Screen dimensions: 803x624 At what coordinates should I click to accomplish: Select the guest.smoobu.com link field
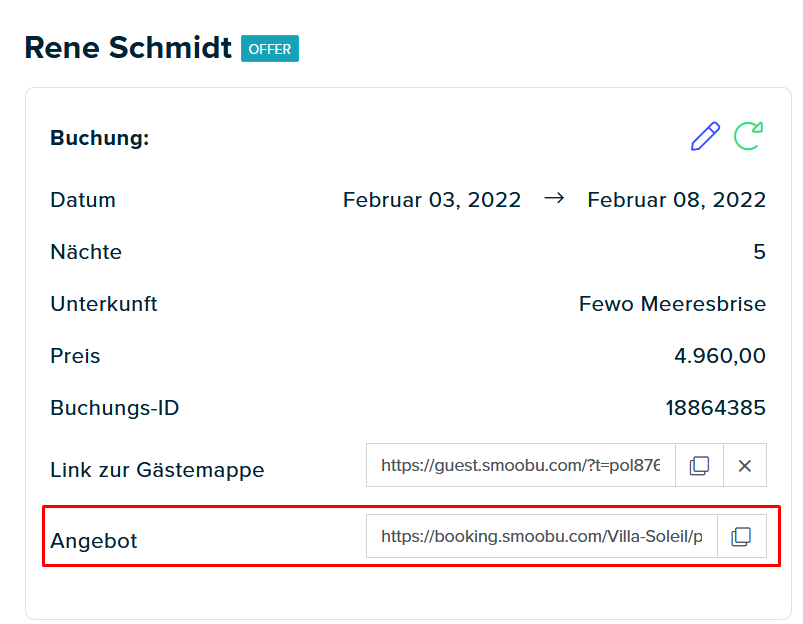click(521, 465)
